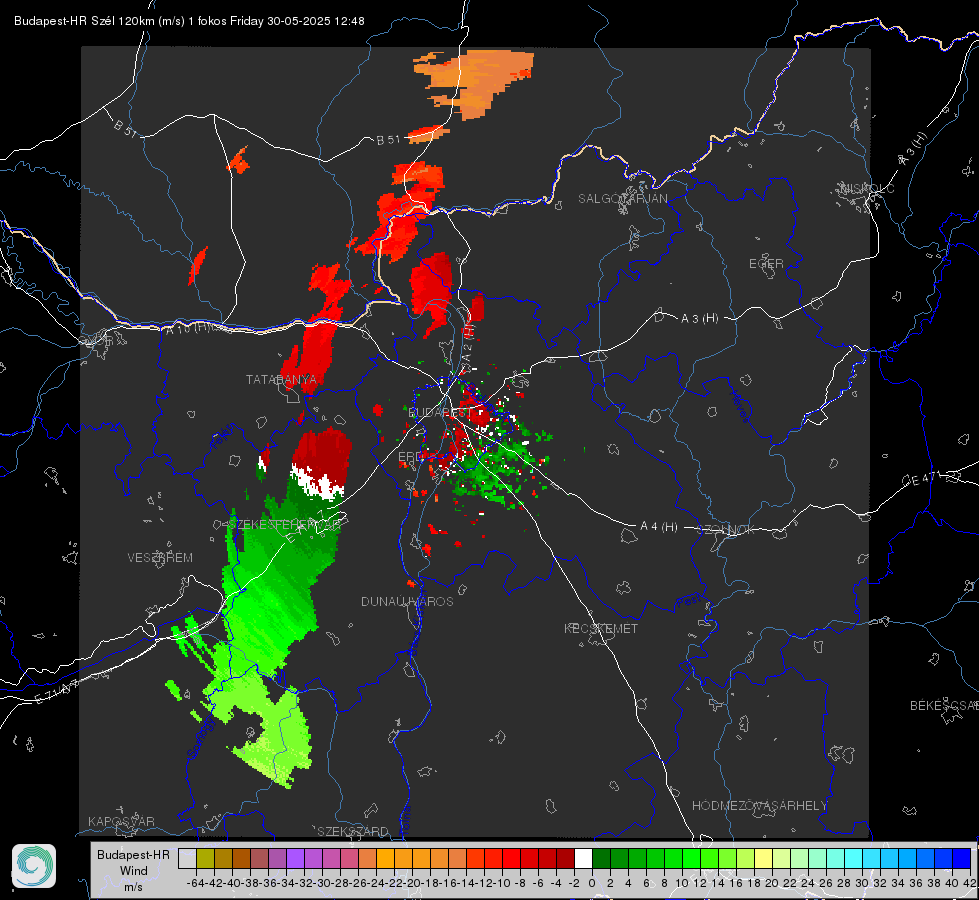Click the MISKOLC city label
Viewport: 979px width, 900px height.
[867, 188]
